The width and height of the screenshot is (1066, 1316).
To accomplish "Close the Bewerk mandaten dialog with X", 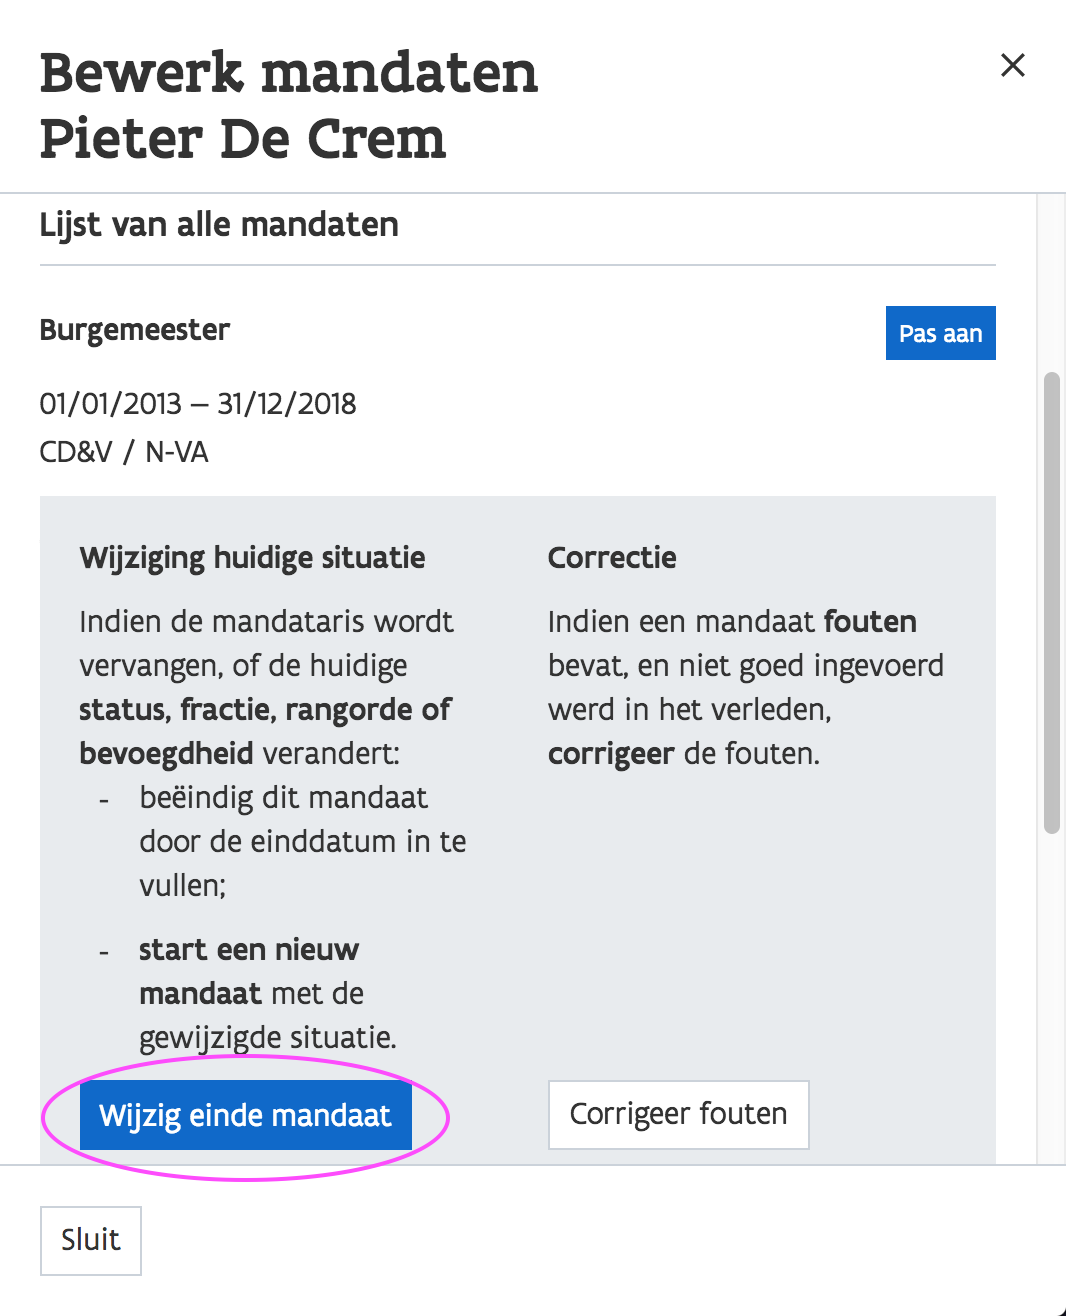I will pos(1013,65).
